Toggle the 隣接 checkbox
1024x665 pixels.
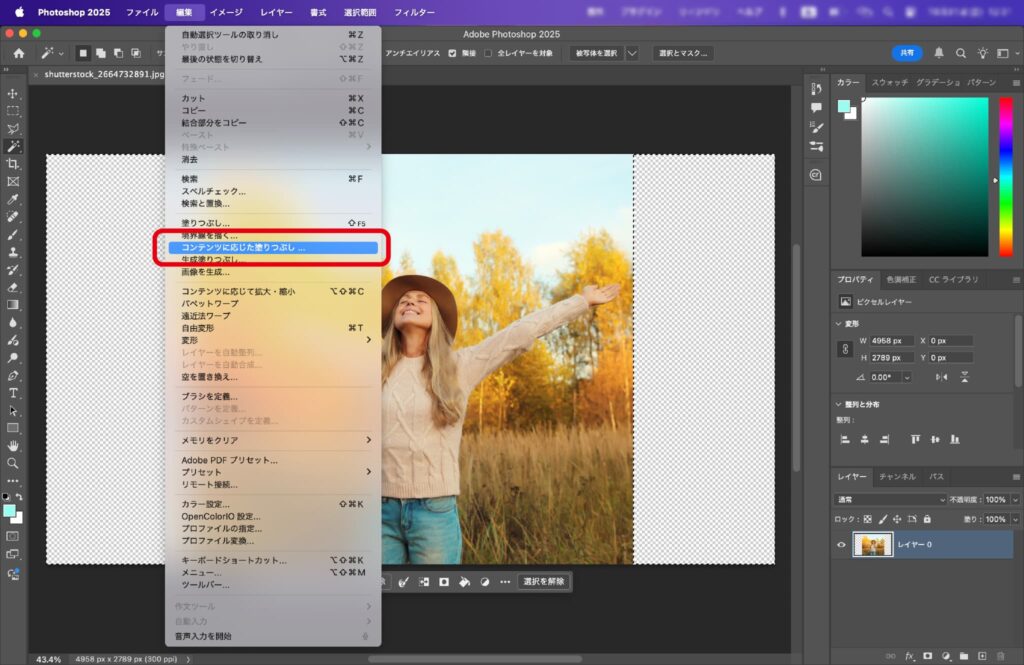(453, 53)
